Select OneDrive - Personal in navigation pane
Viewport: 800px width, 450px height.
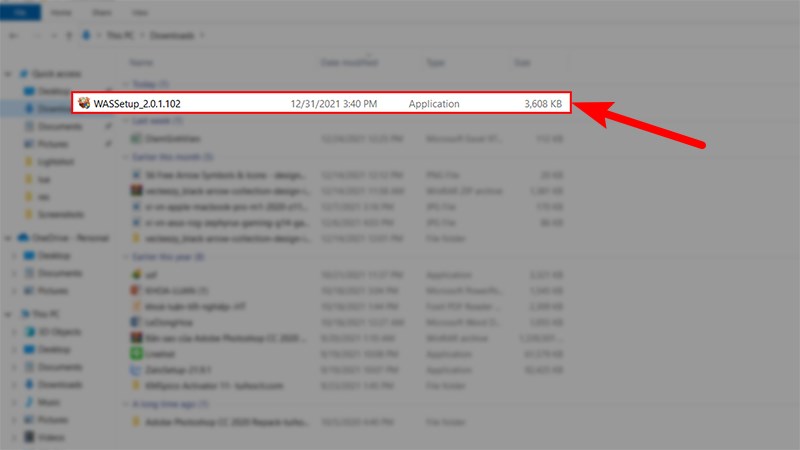click(x=70, y=238)
